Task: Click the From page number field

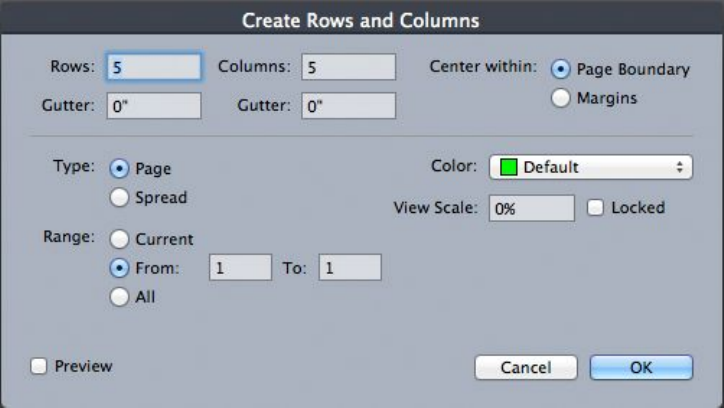Action: 240,268
